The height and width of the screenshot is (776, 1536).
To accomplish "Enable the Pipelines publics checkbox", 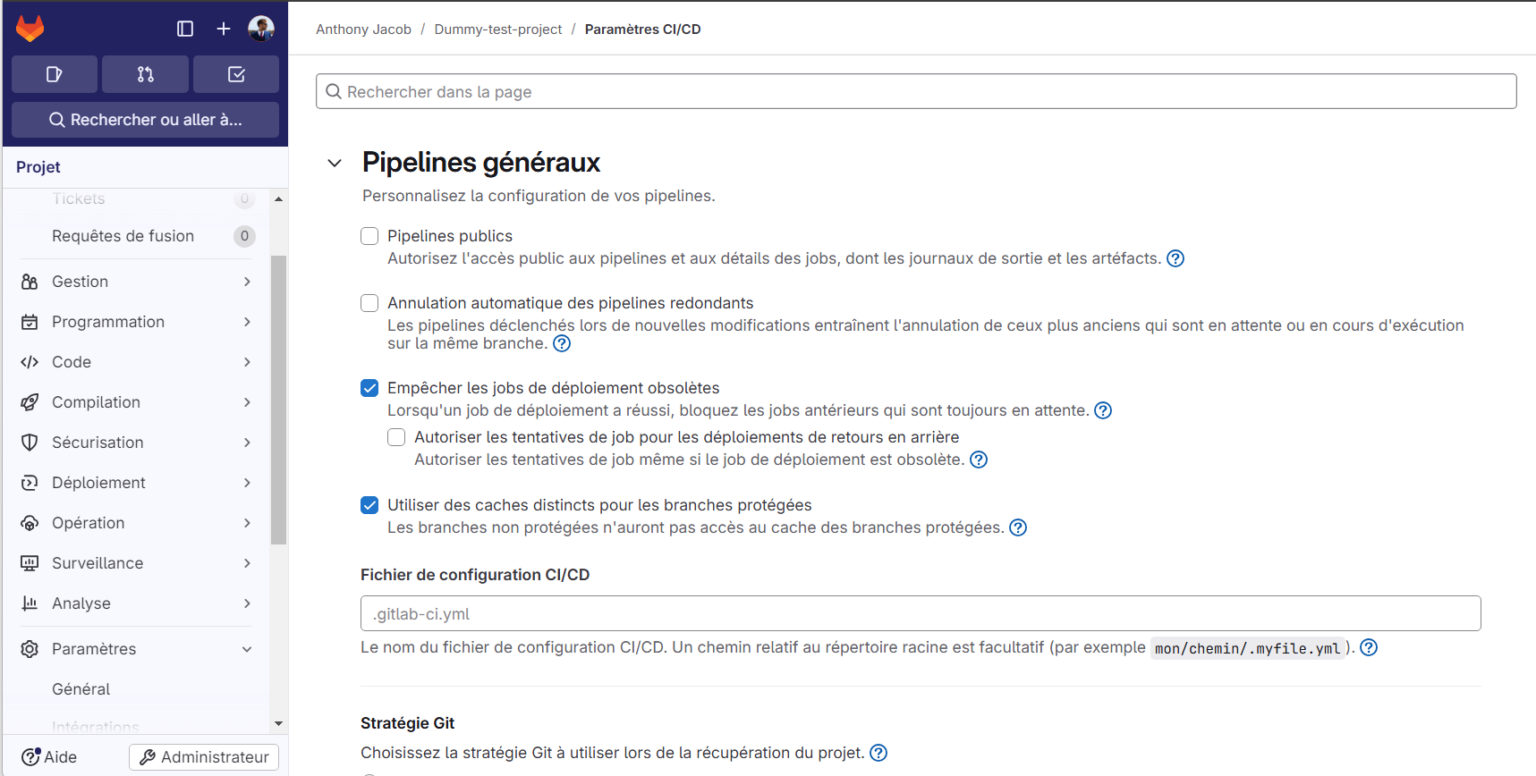I will click(x=369, y=236).
